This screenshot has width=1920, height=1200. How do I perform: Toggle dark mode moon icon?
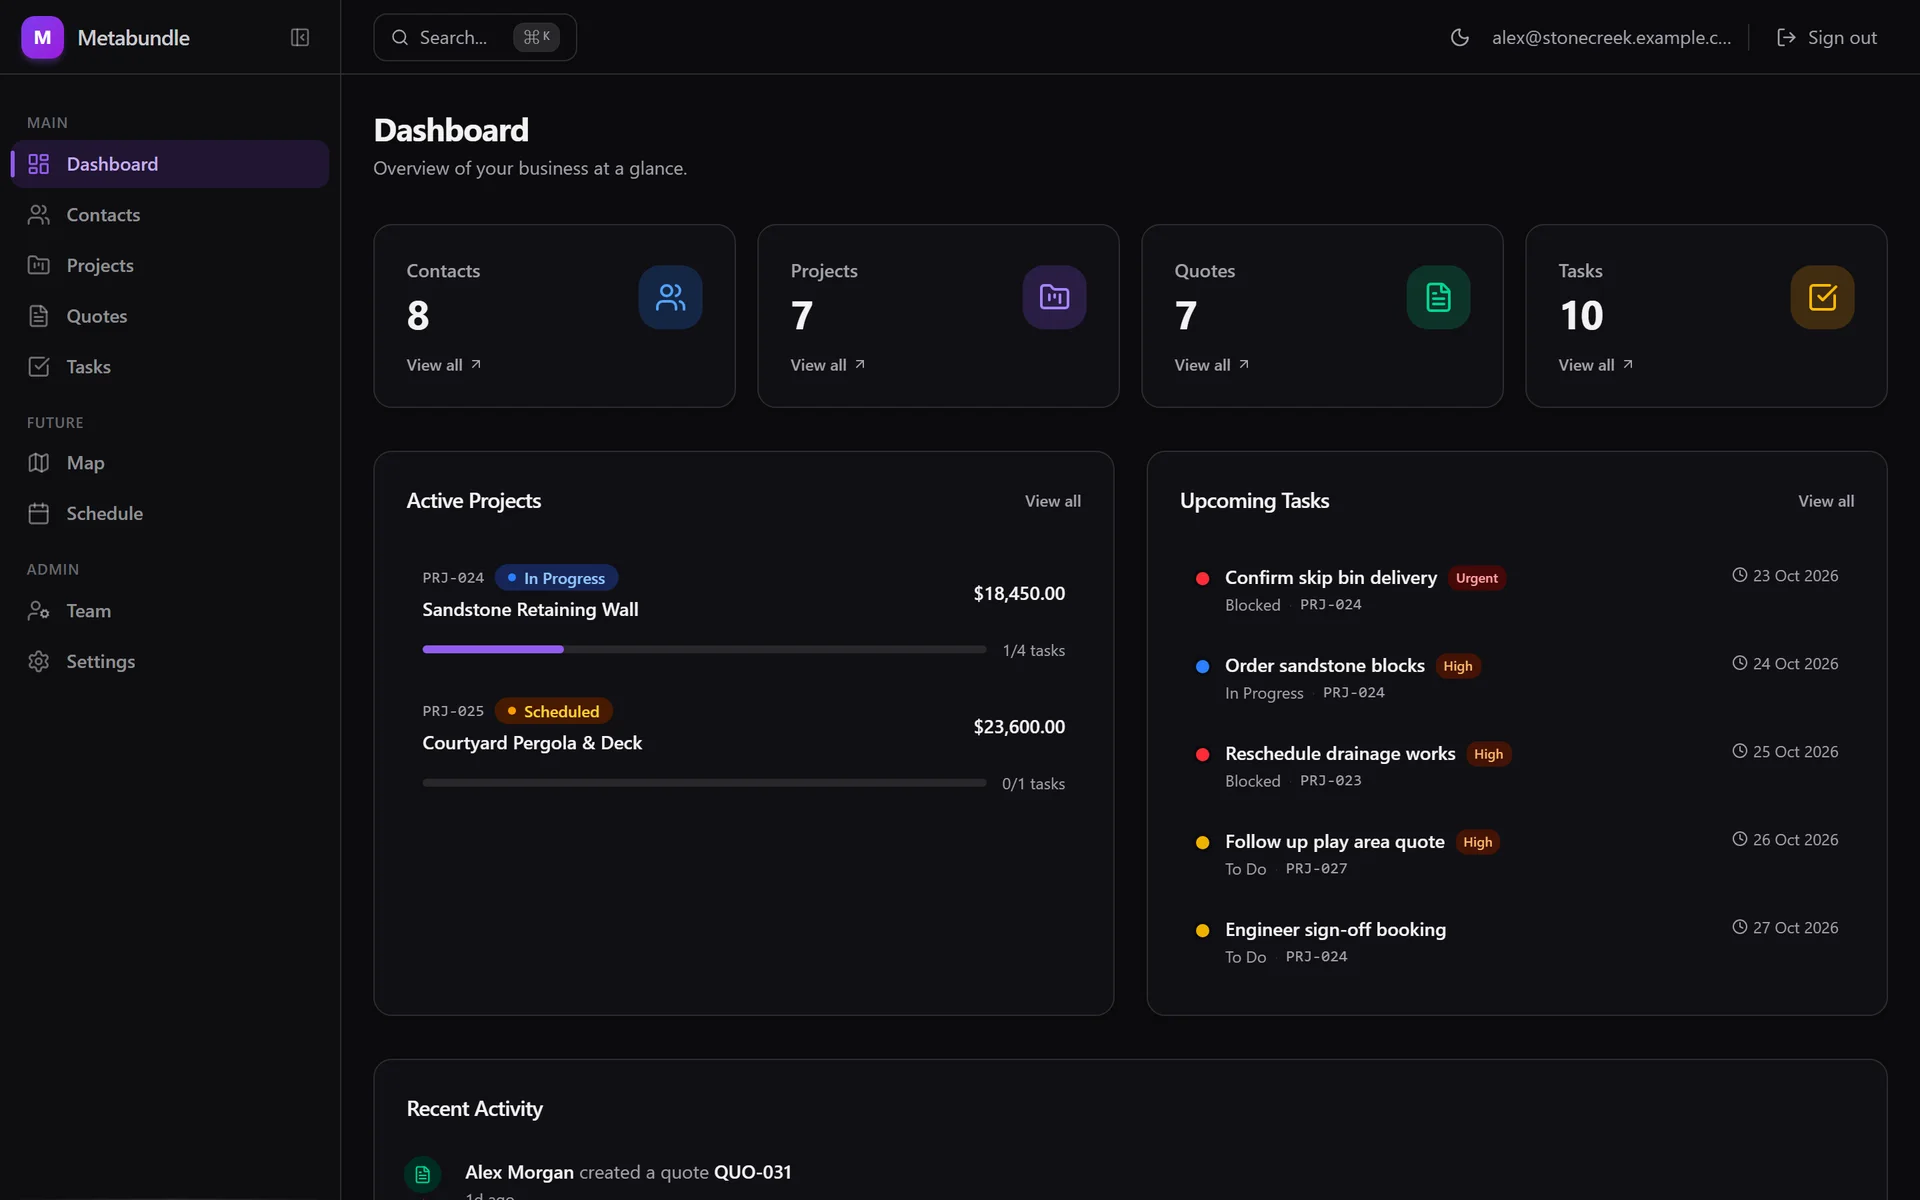tap(1459, 37)
